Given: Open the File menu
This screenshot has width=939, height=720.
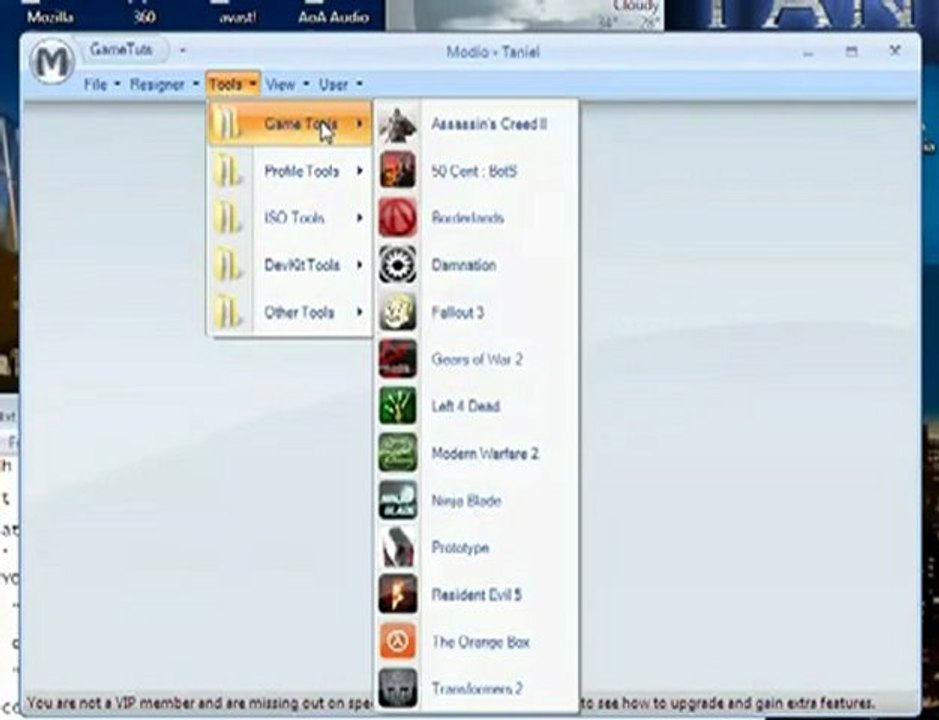Looking at the screenshot, I should [x=101, y=84].
